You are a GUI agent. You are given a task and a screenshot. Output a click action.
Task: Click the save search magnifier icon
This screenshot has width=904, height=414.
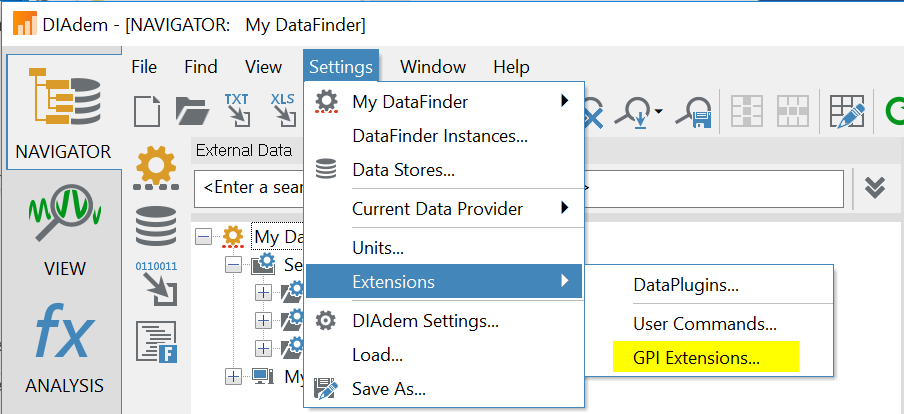[x=692, y=112]
